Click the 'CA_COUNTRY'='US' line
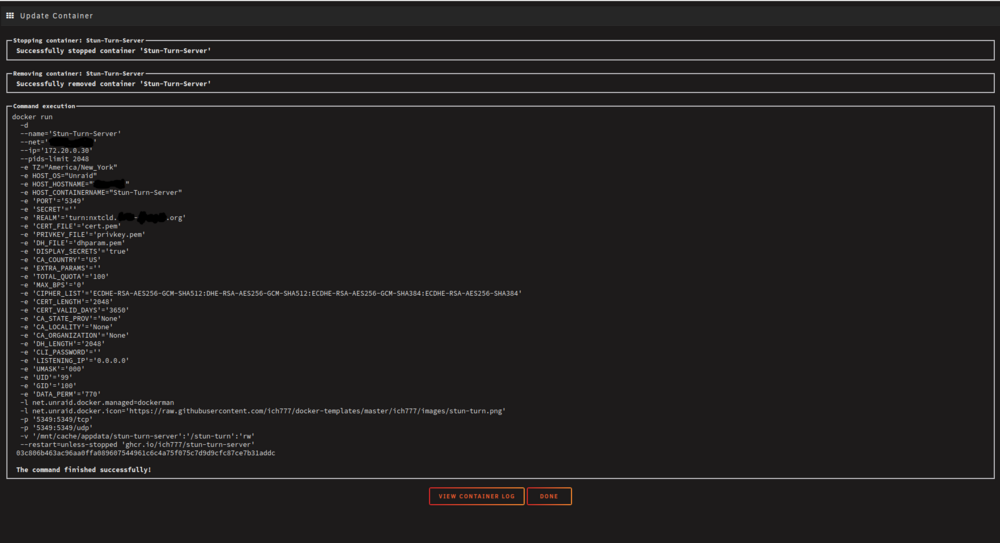The width and height of the screenshot is (1000, 543). [x=61, y=260]
